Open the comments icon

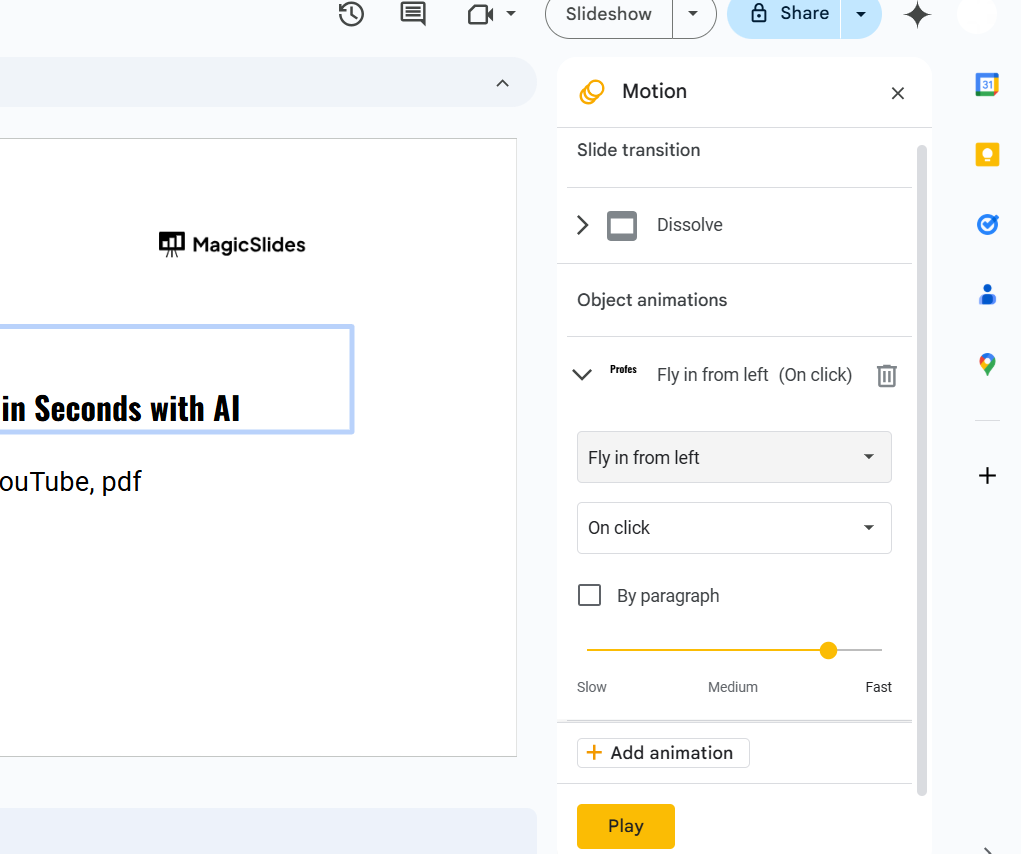(413, 14)
